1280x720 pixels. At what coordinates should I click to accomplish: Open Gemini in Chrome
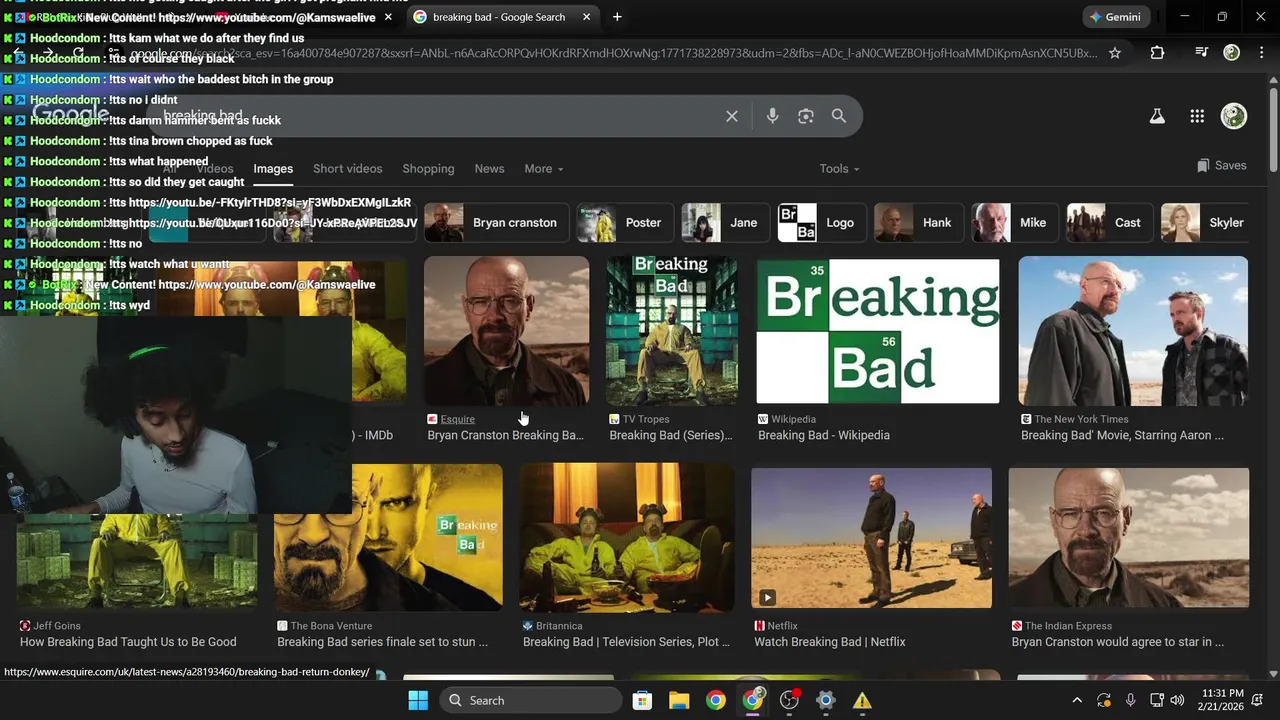1115,17
